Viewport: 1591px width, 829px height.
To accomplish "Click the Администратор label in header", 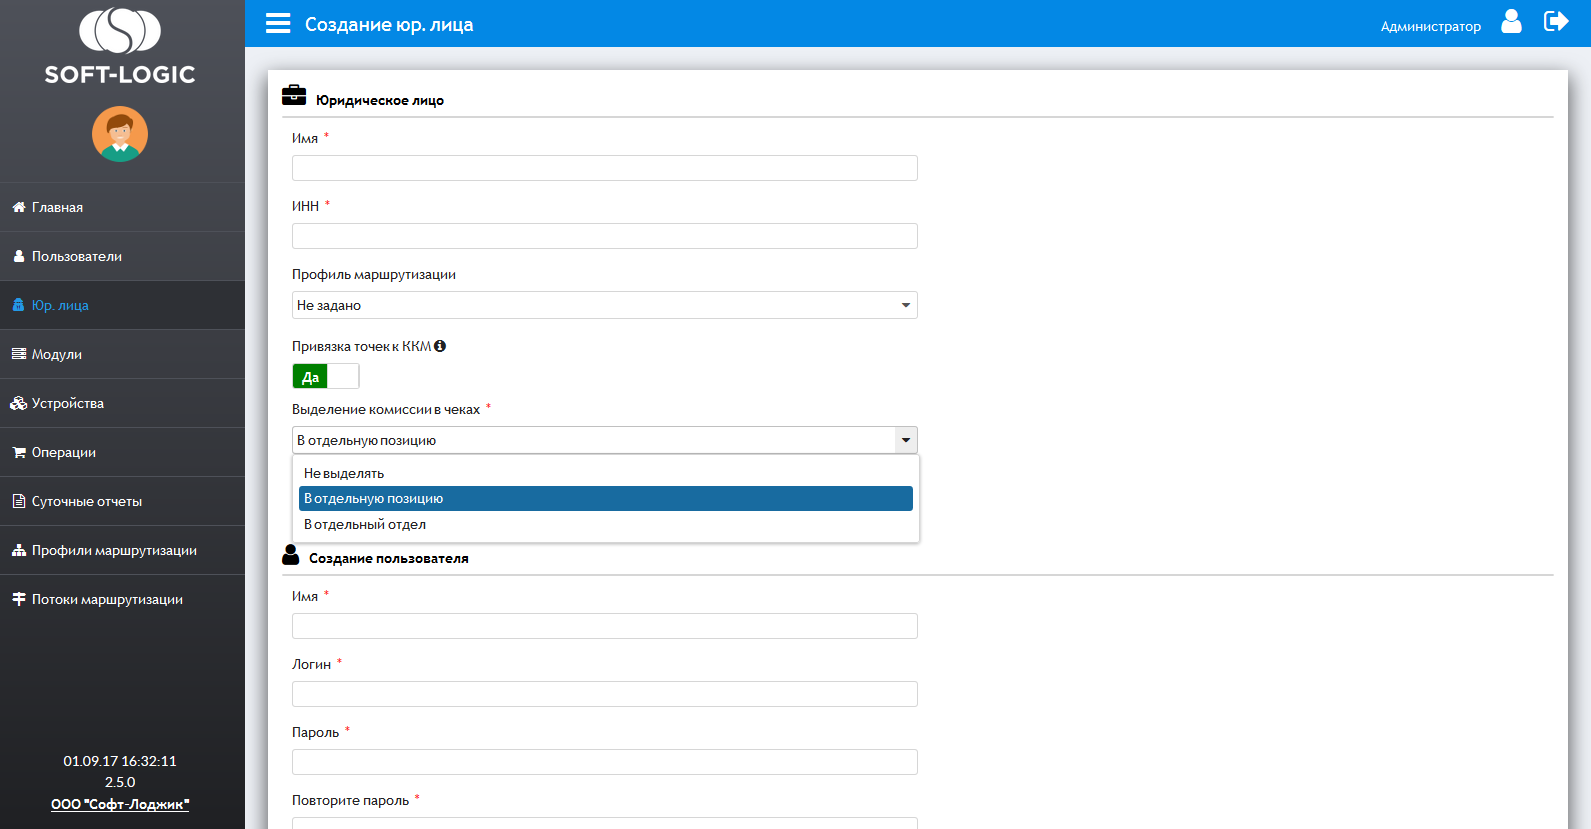I will (x=1430, y=26).
